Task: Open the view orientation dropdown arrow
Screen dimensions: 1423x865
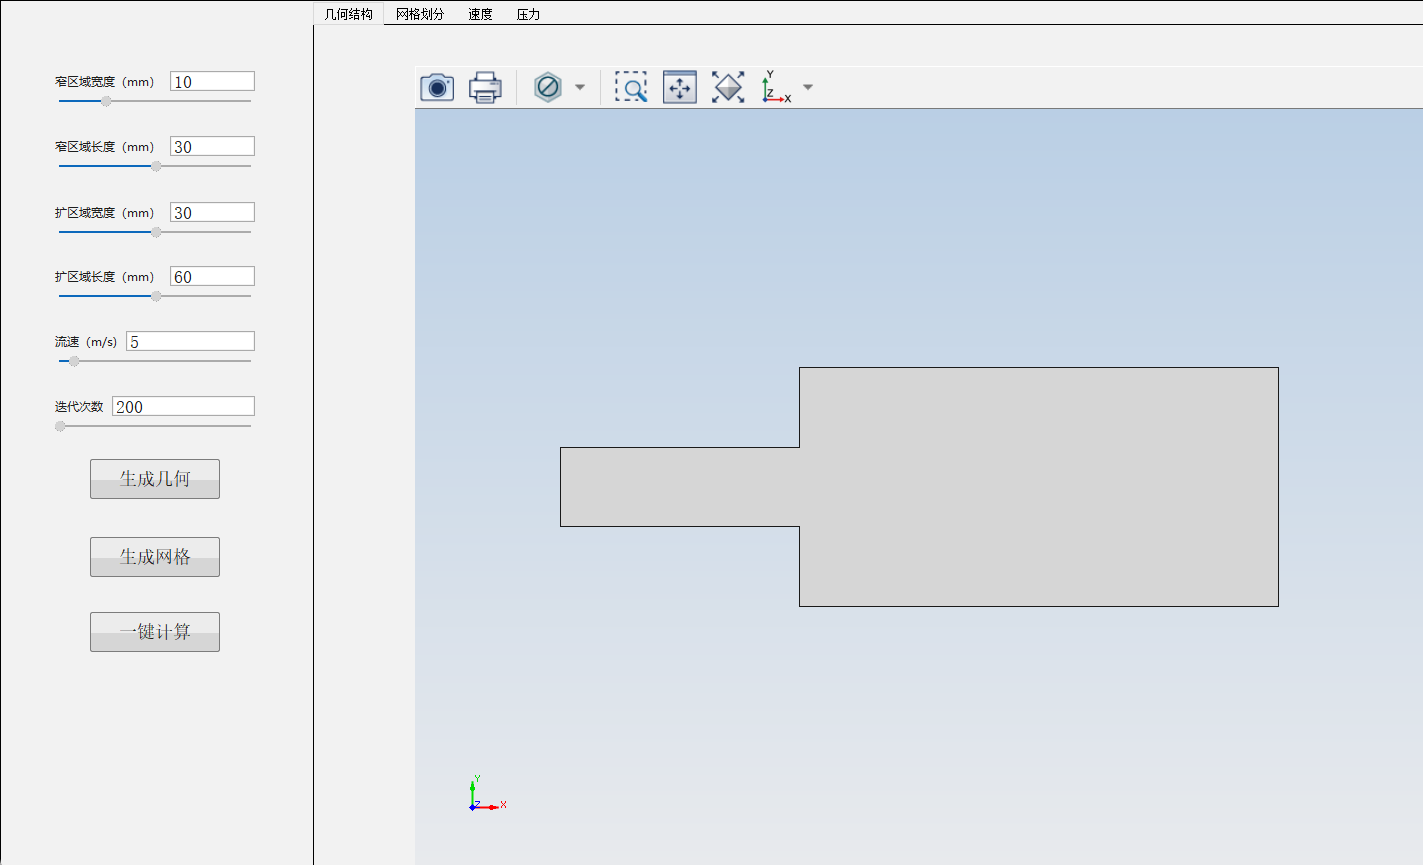Action: [808, 87]
